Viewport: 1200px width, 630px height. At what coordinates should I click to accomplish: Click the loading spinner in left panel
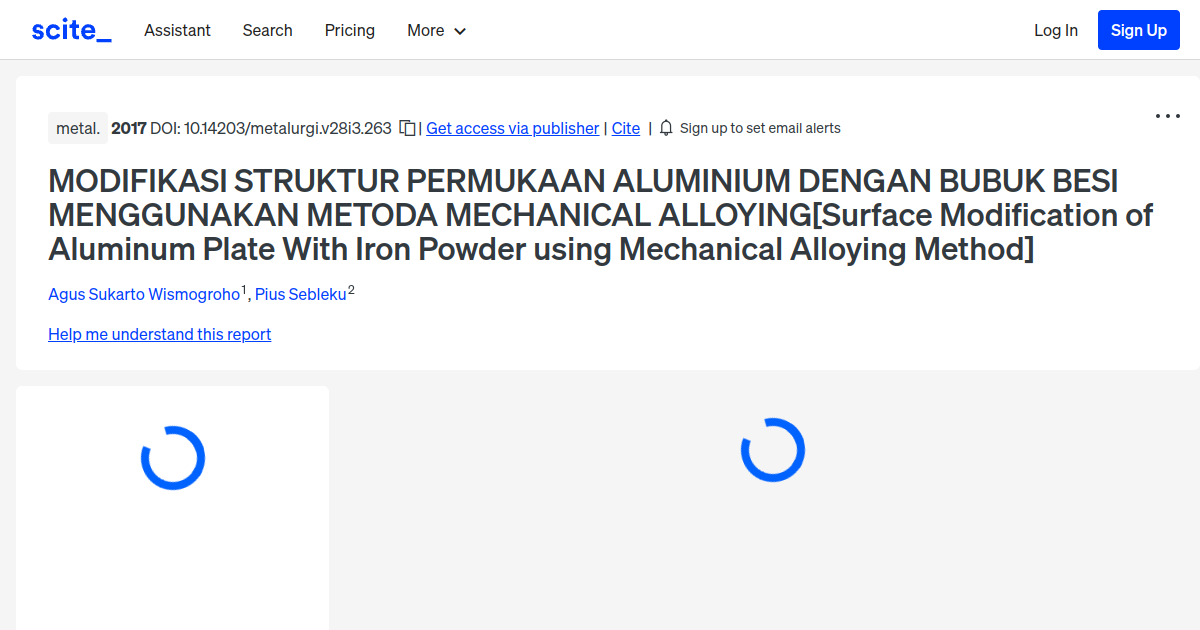tap(173, 457)
